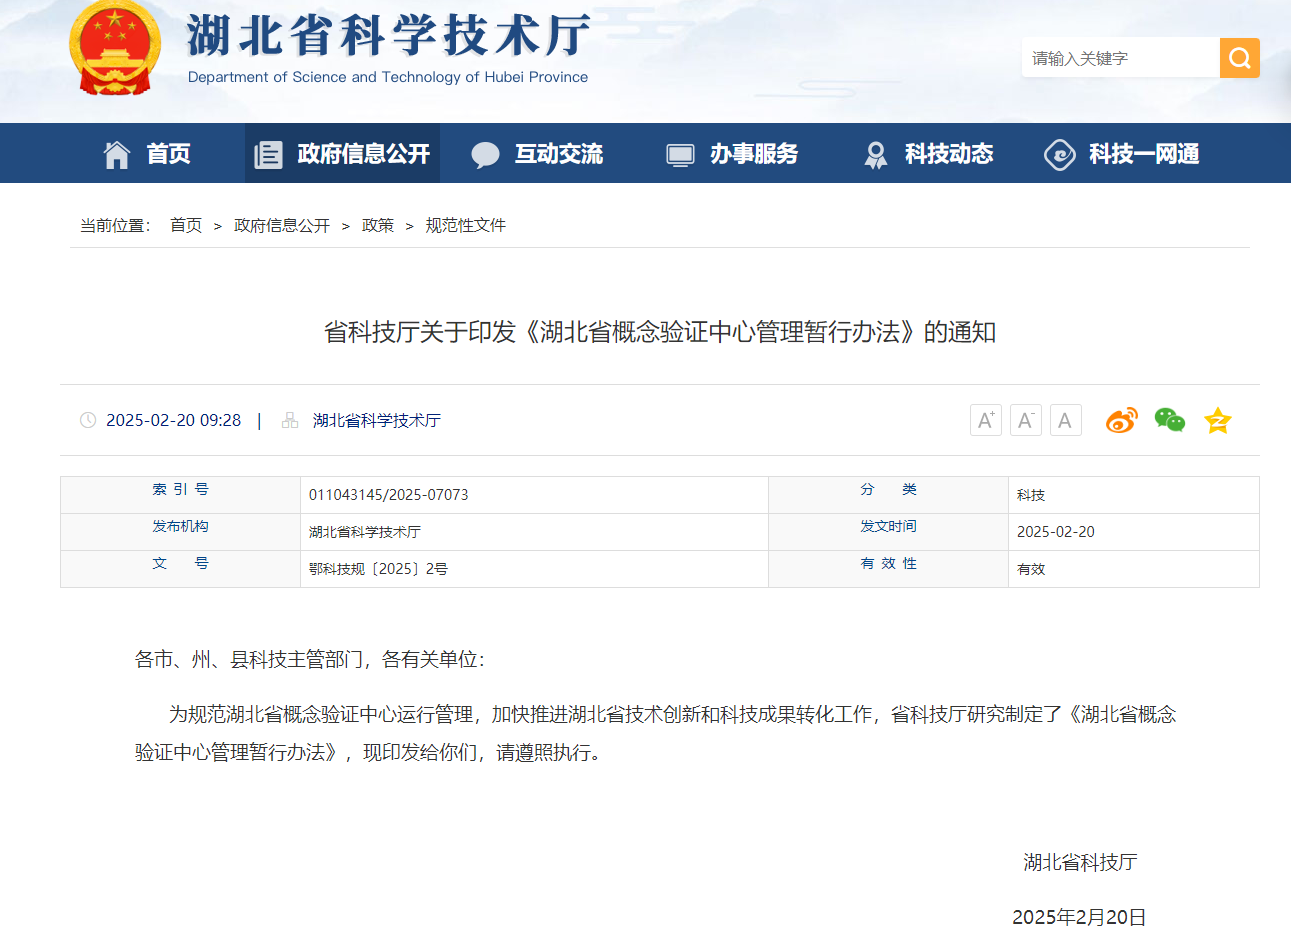Focus the keyword search input field
Screen dimensions: 1291x929
pyautogui.click(x=1120, y=58)
